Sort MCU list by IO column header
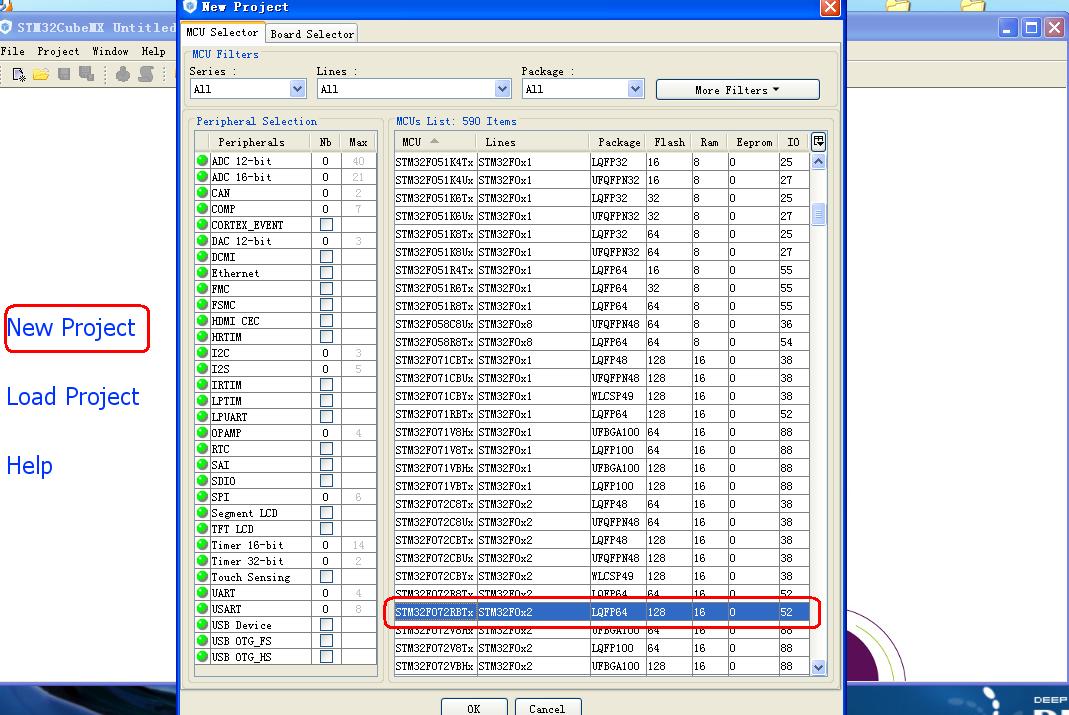 pyautogui.click(x=794, y=142)
